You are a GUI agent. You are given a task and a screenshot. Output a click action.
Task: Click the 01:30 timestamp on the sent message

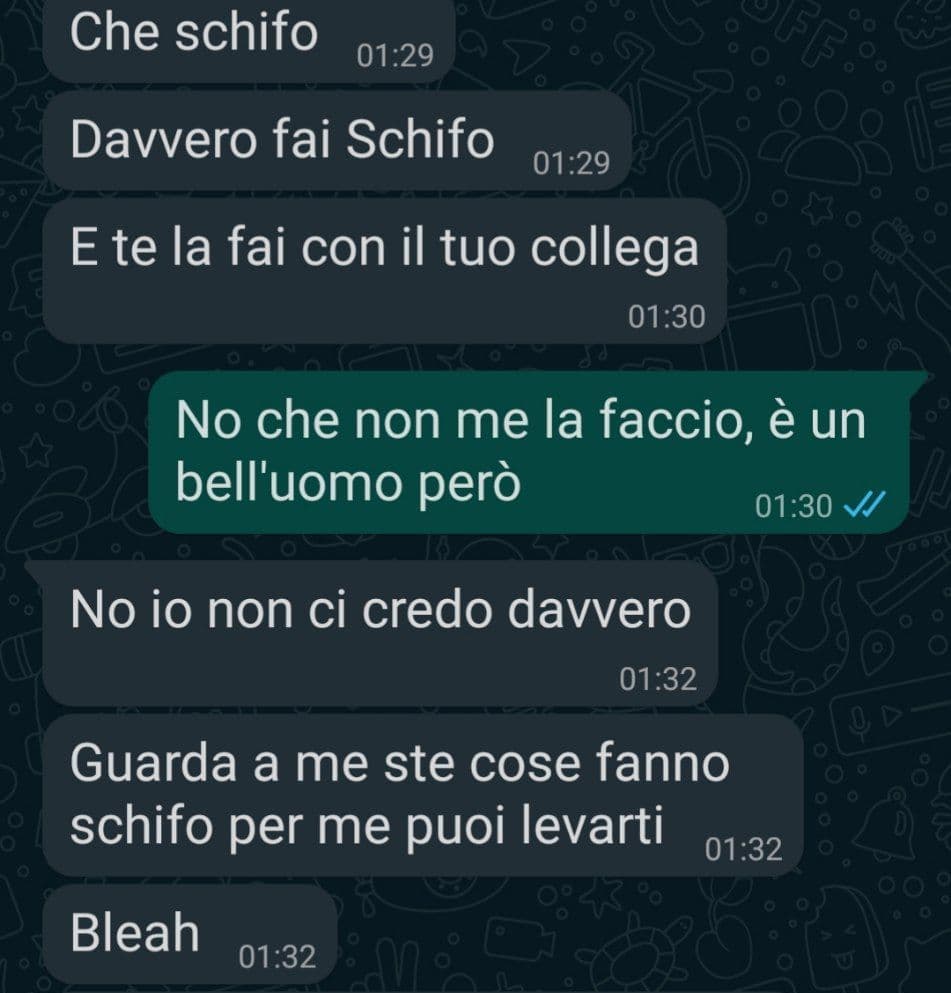(793, 507)
